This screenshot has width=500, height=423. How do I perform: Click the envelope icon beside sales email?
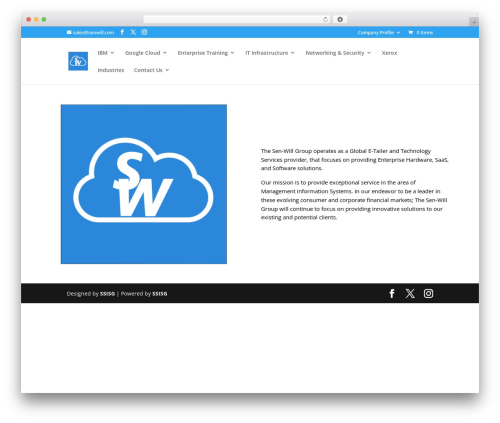click(x=69, y=32)
